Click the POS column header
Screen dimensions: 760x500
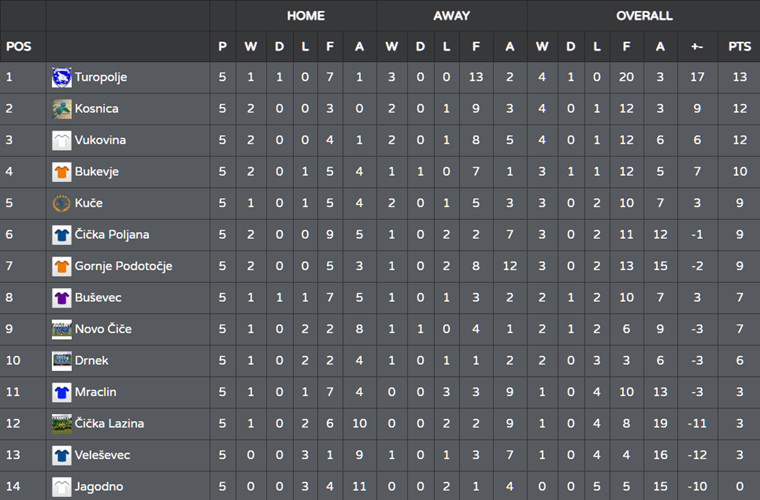tap(18, 47)
